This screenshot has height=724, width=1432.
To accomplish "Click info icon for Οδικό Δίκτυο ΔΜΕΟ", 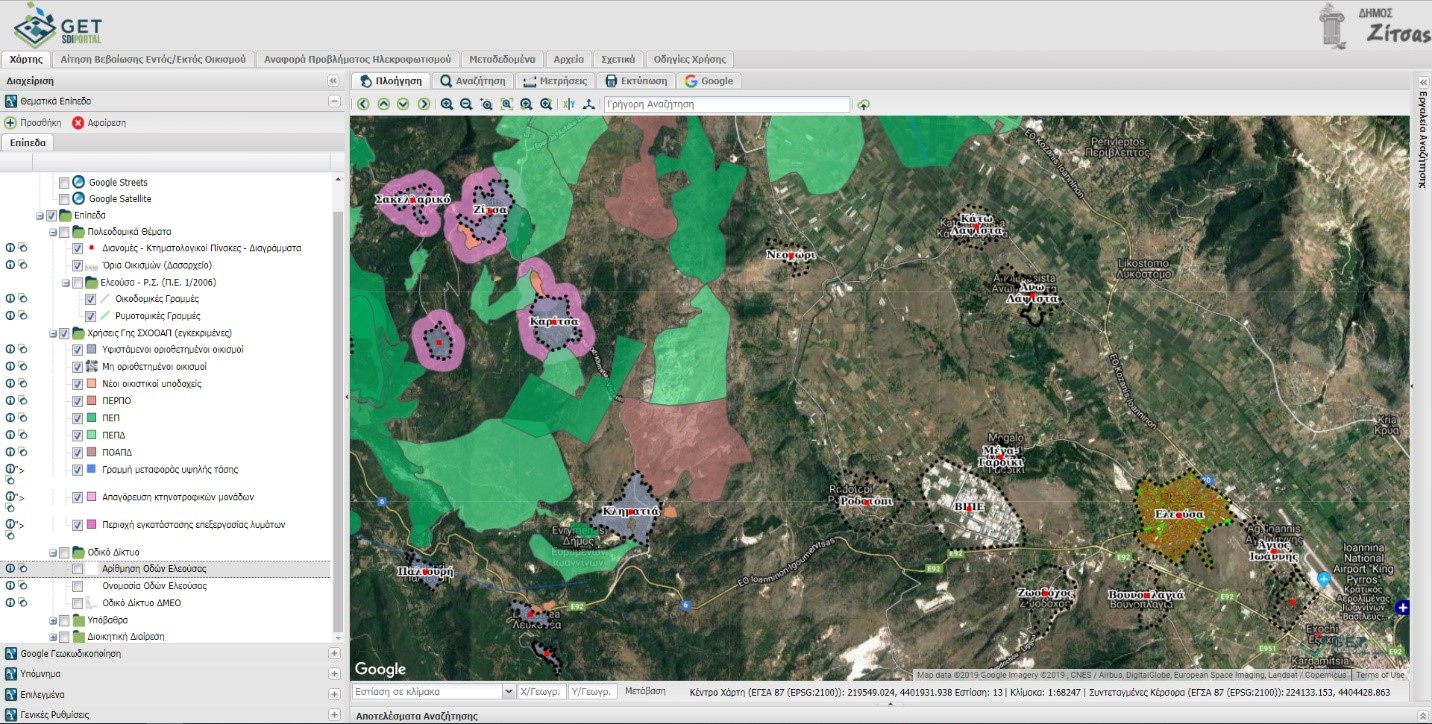I will click(x=10, y=603).
